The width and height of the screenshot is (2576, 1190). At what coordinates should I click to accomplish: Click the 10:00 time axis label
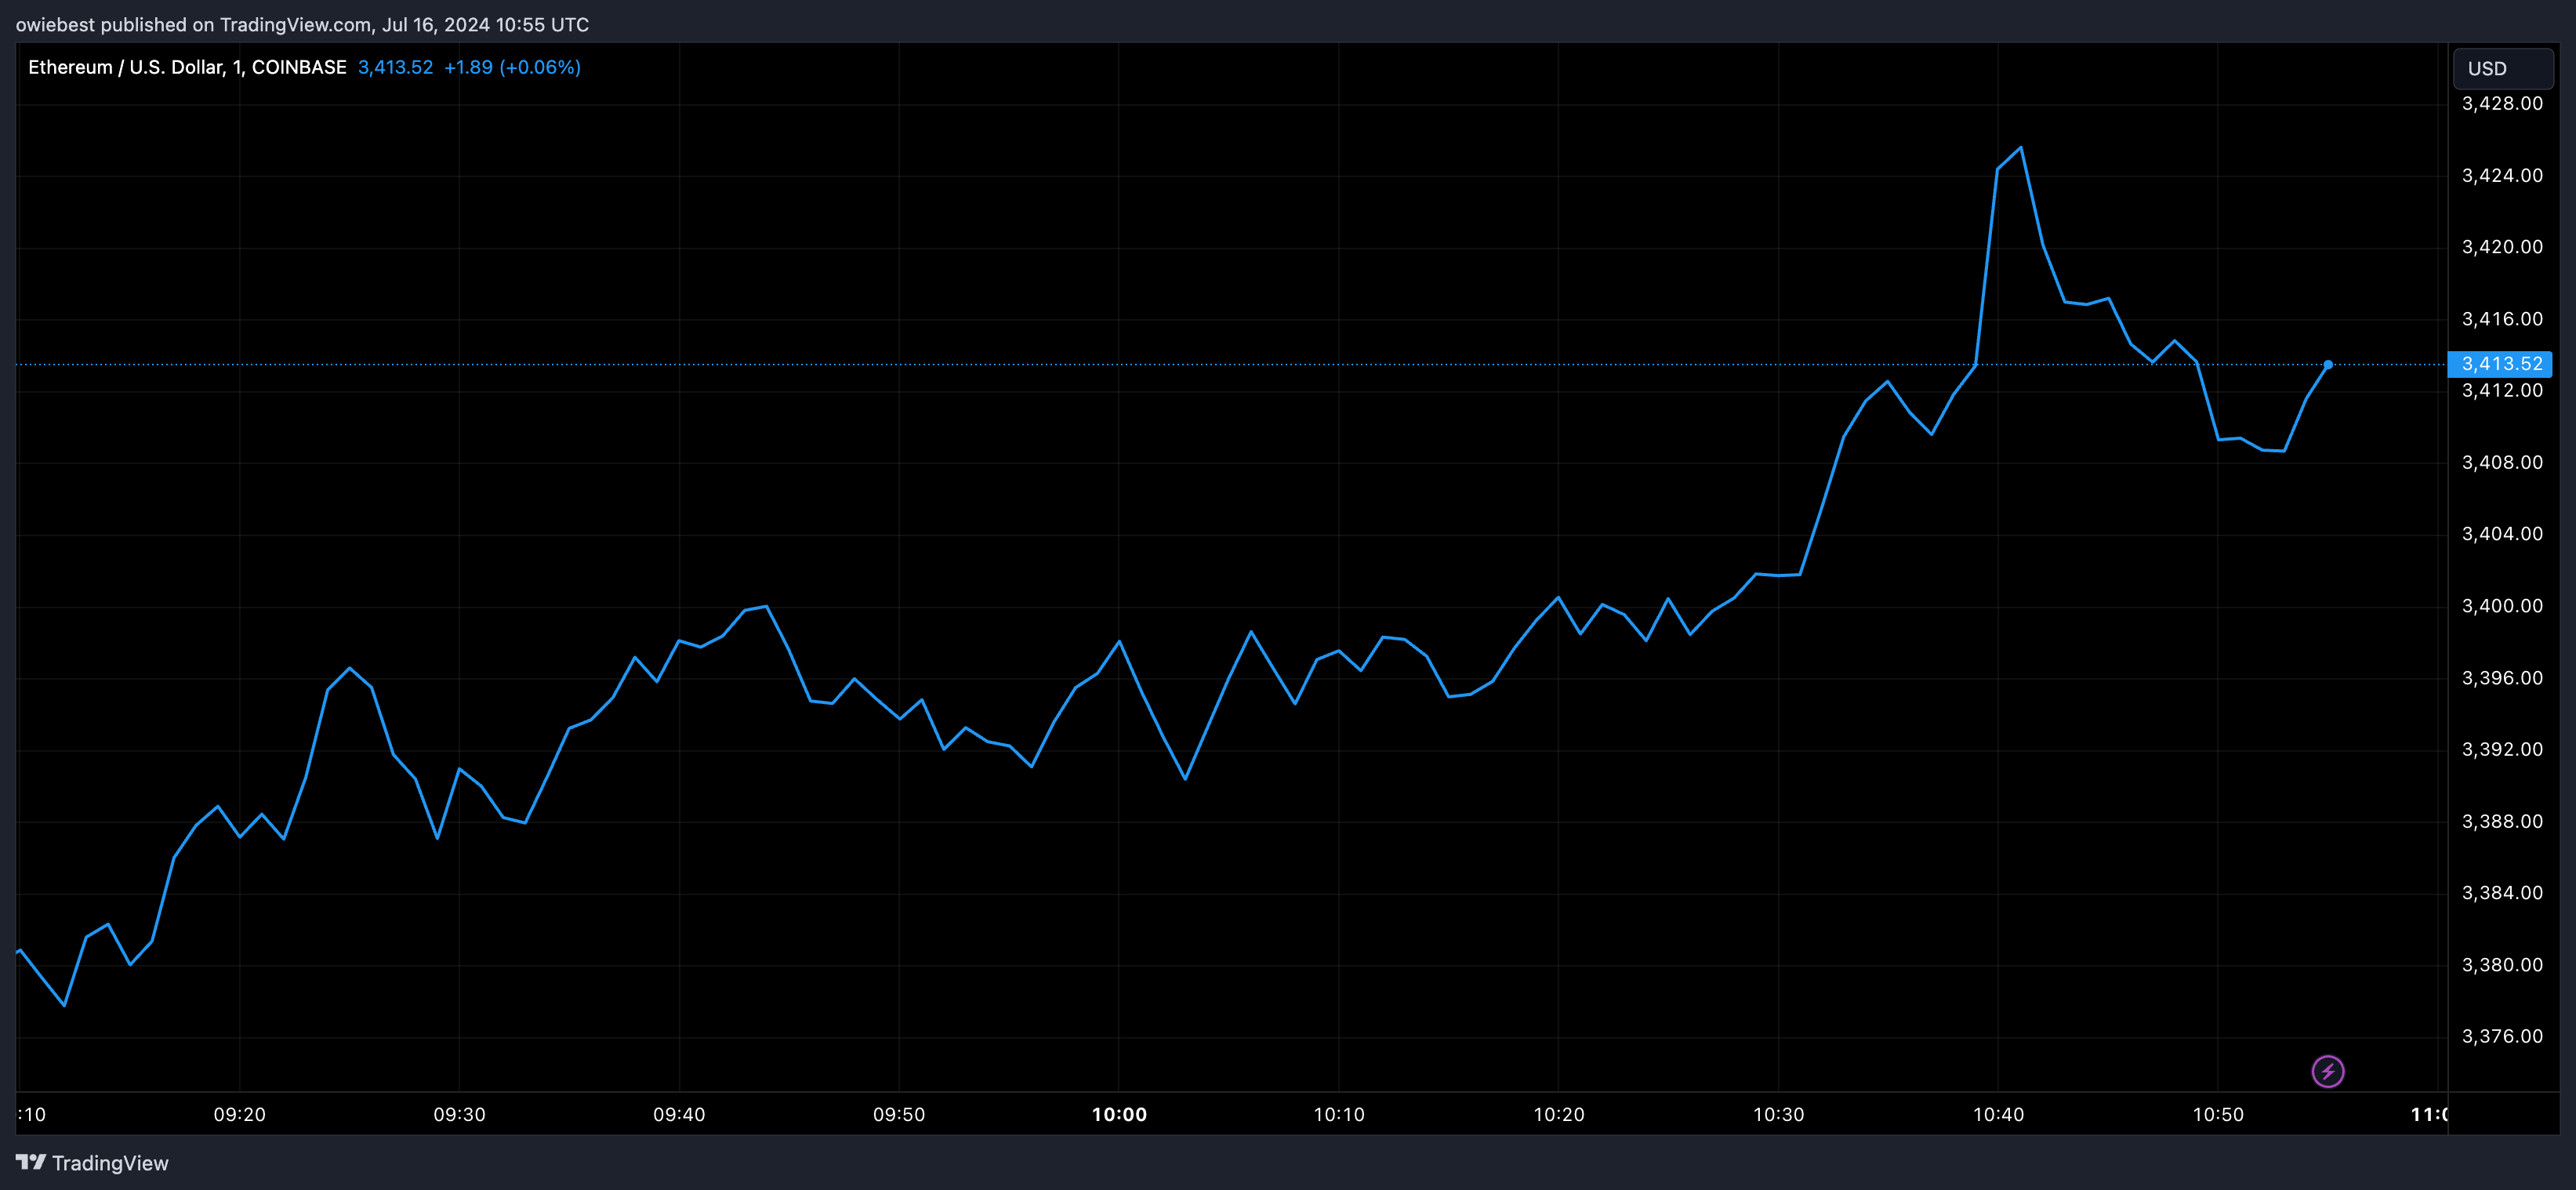[1119, 1114]
